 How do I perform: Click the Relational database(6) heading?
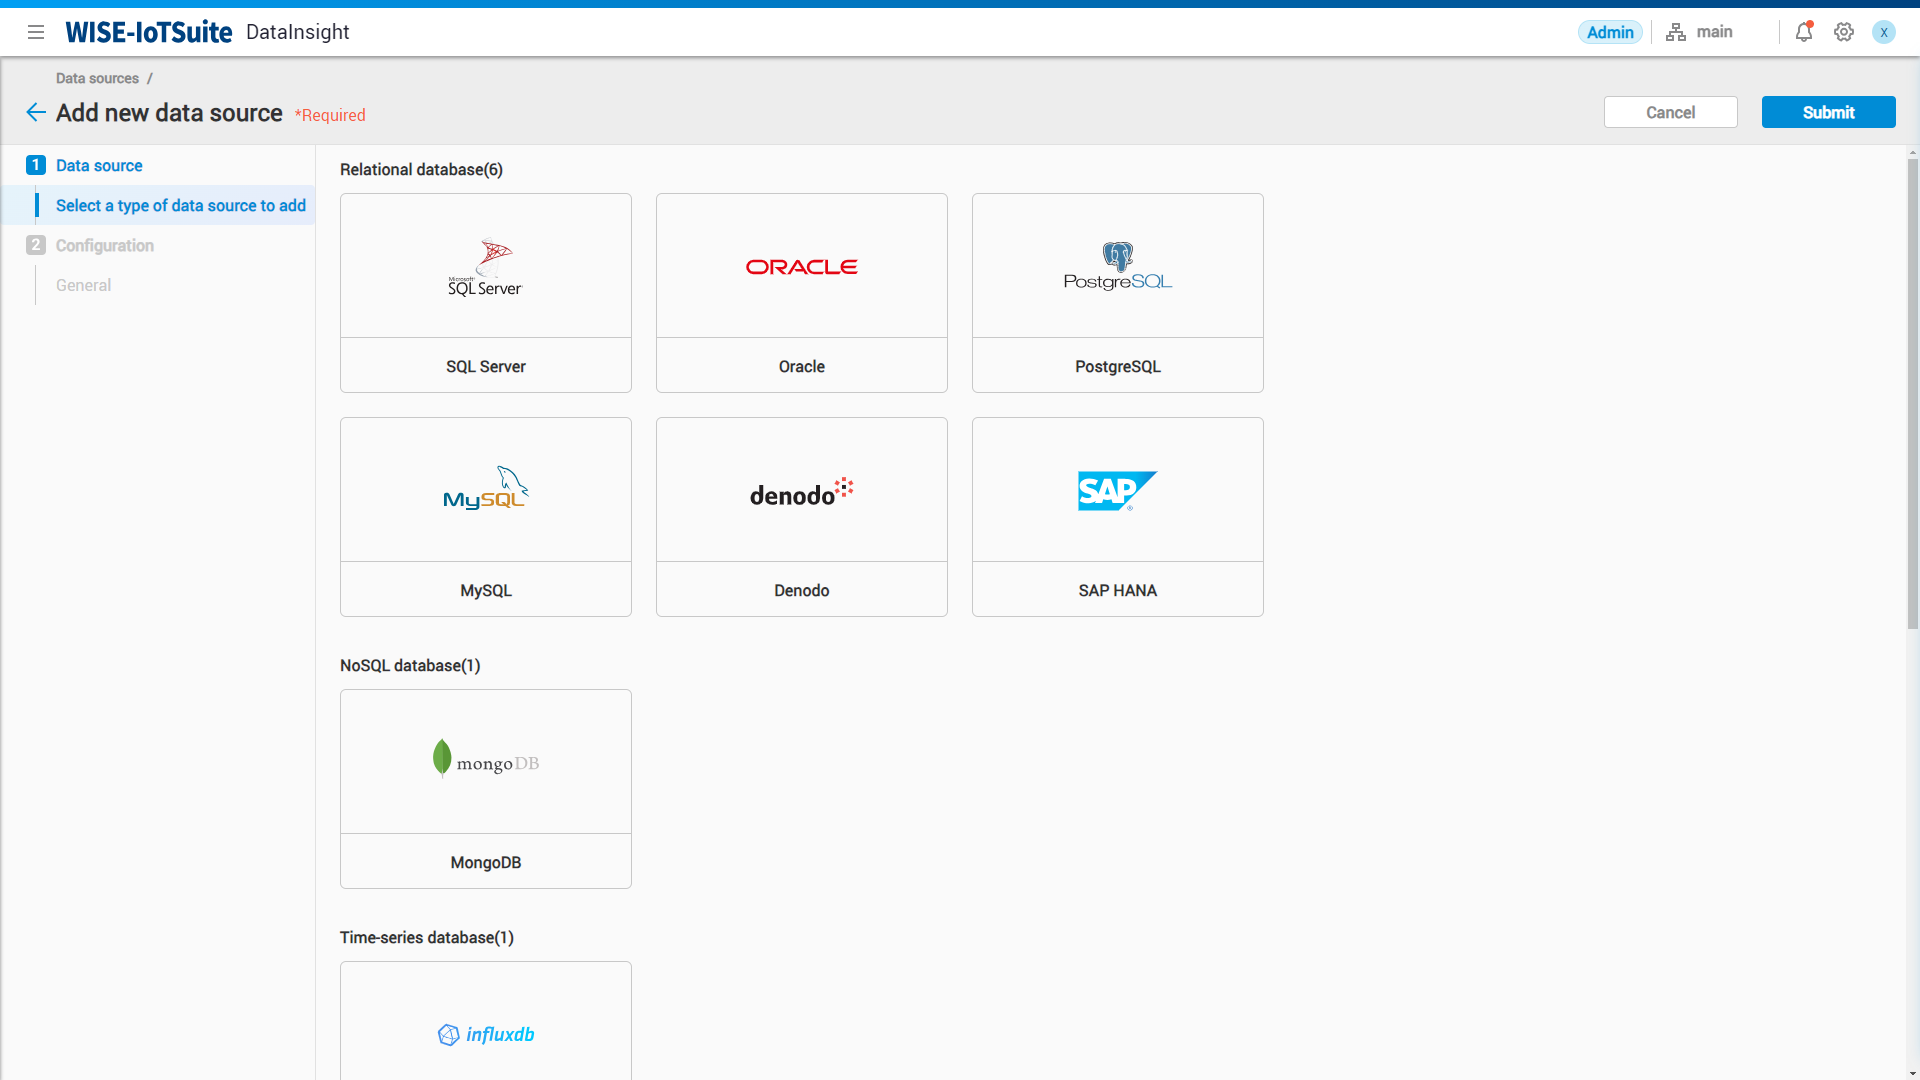(x=421, y=169)
